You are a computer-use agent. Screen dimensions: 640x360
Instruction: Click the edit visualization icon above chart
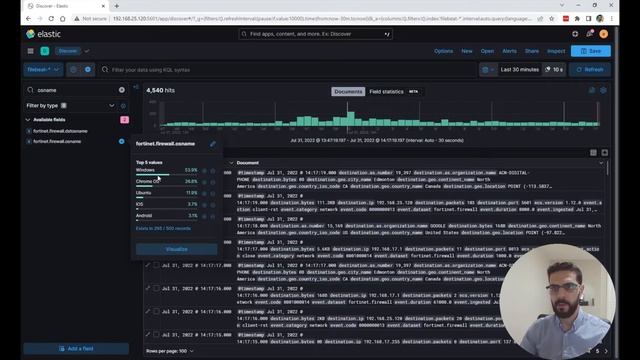click(x=592, y=90)
